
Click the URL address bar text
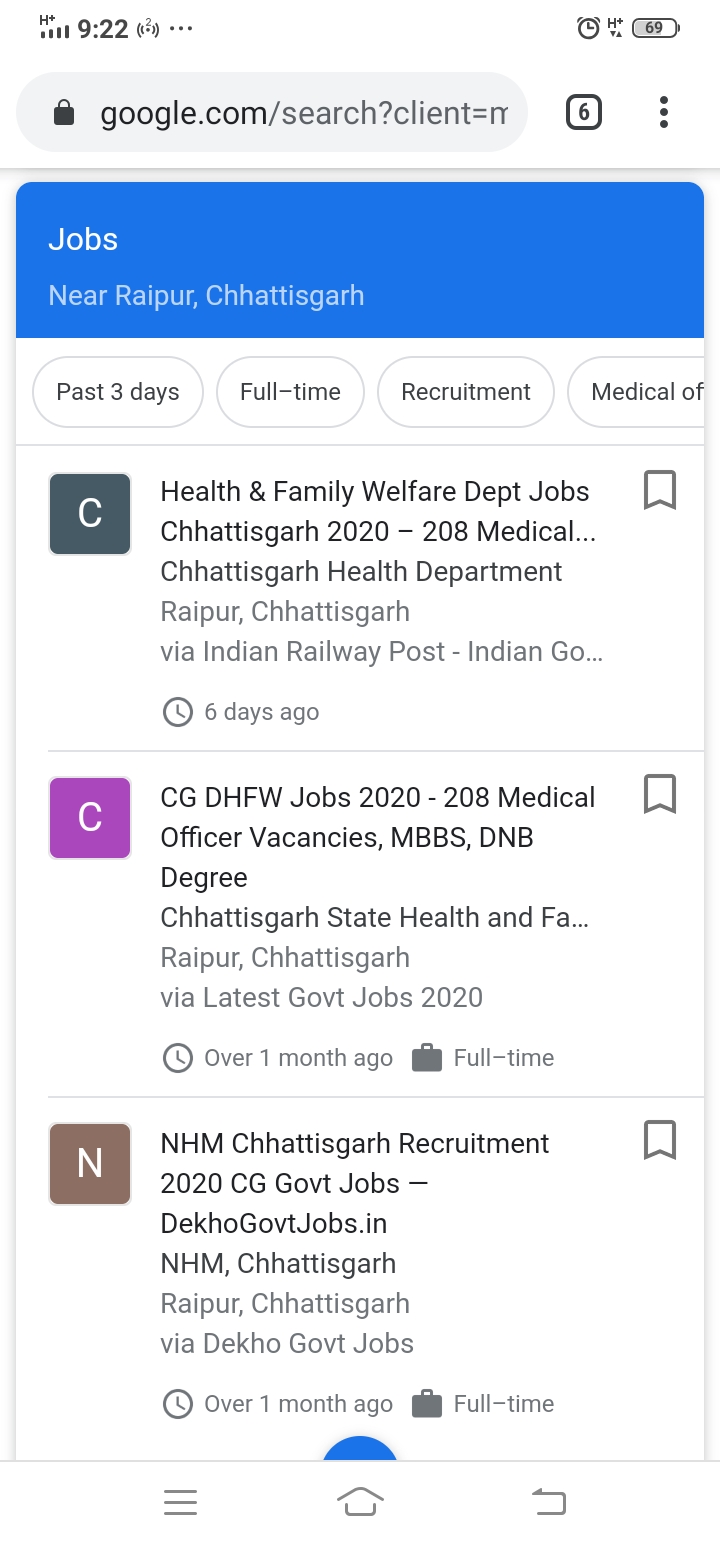click(304, 113)
